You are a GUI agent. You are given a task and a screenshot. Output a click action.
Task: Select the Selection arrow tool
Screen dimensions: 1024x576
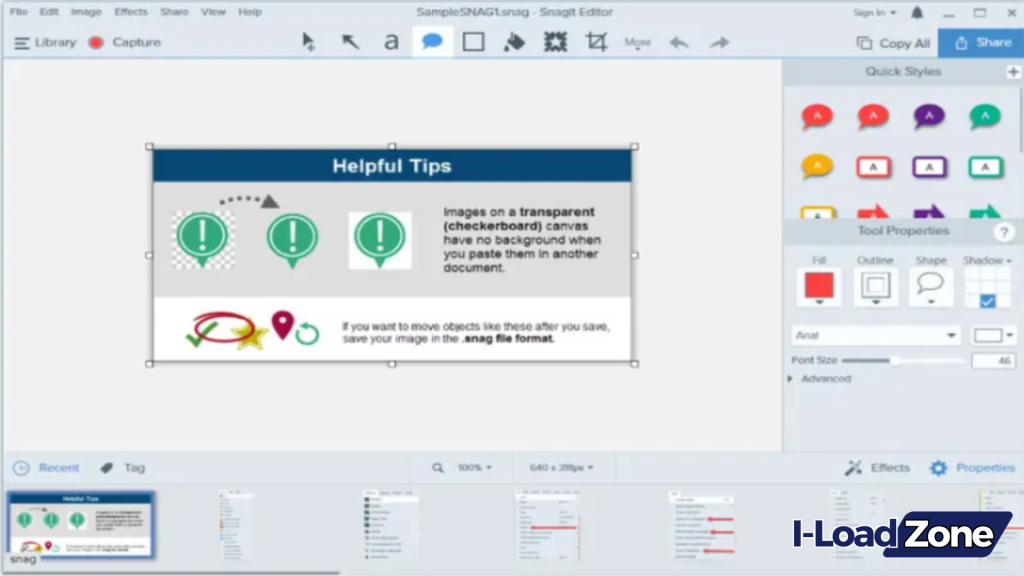click(x=308, y=42)
